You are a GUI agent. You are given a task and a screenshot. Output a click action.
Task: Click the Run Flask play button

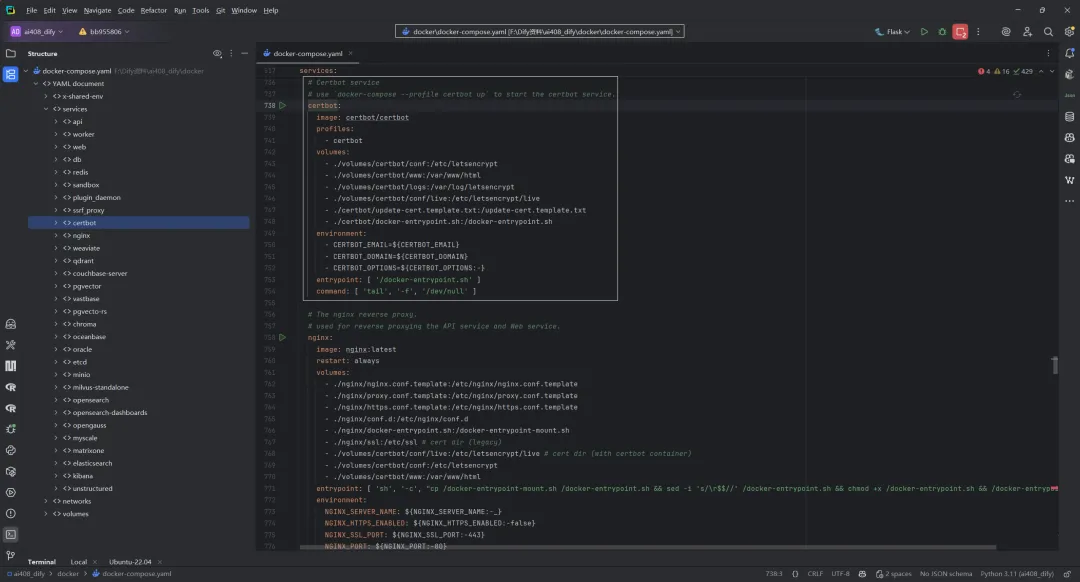(924, 32)
